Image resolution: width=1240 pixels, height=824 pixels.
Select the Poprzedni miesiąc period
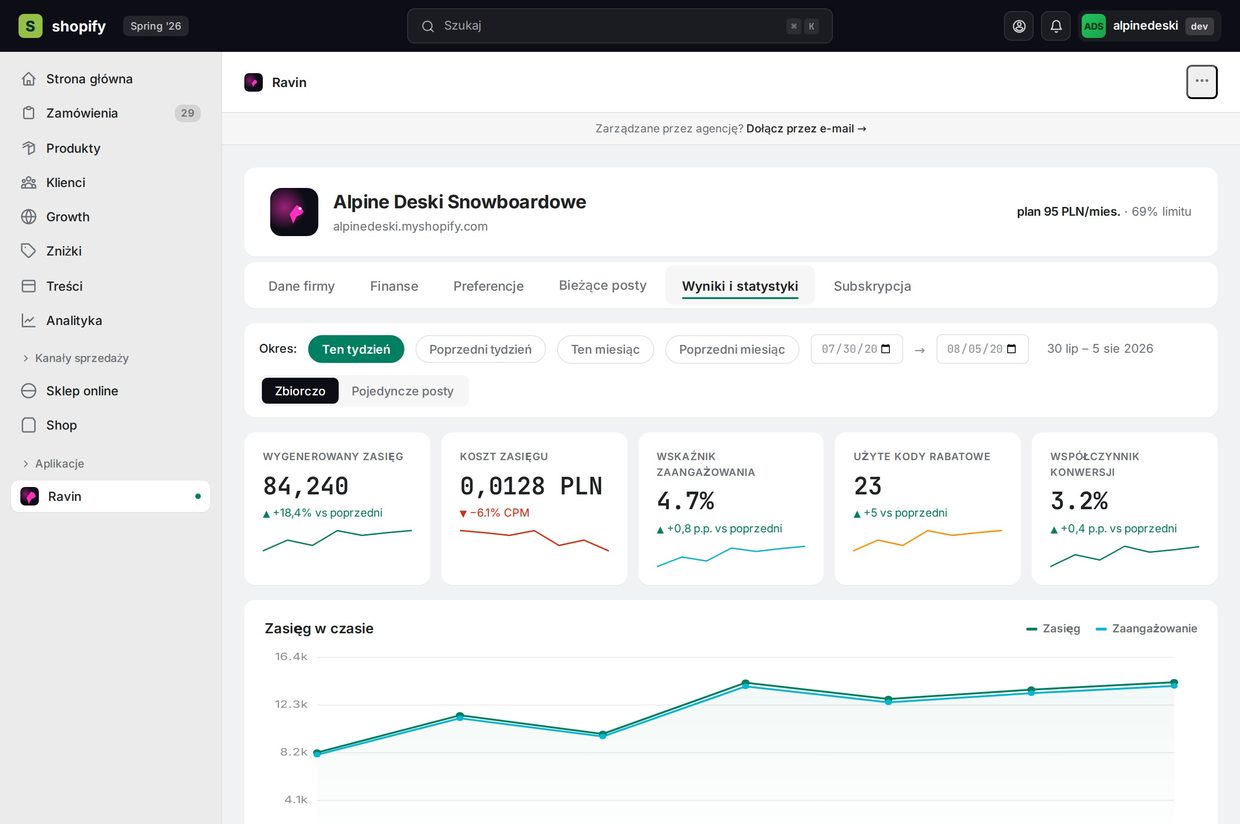(x=732, y=349)
